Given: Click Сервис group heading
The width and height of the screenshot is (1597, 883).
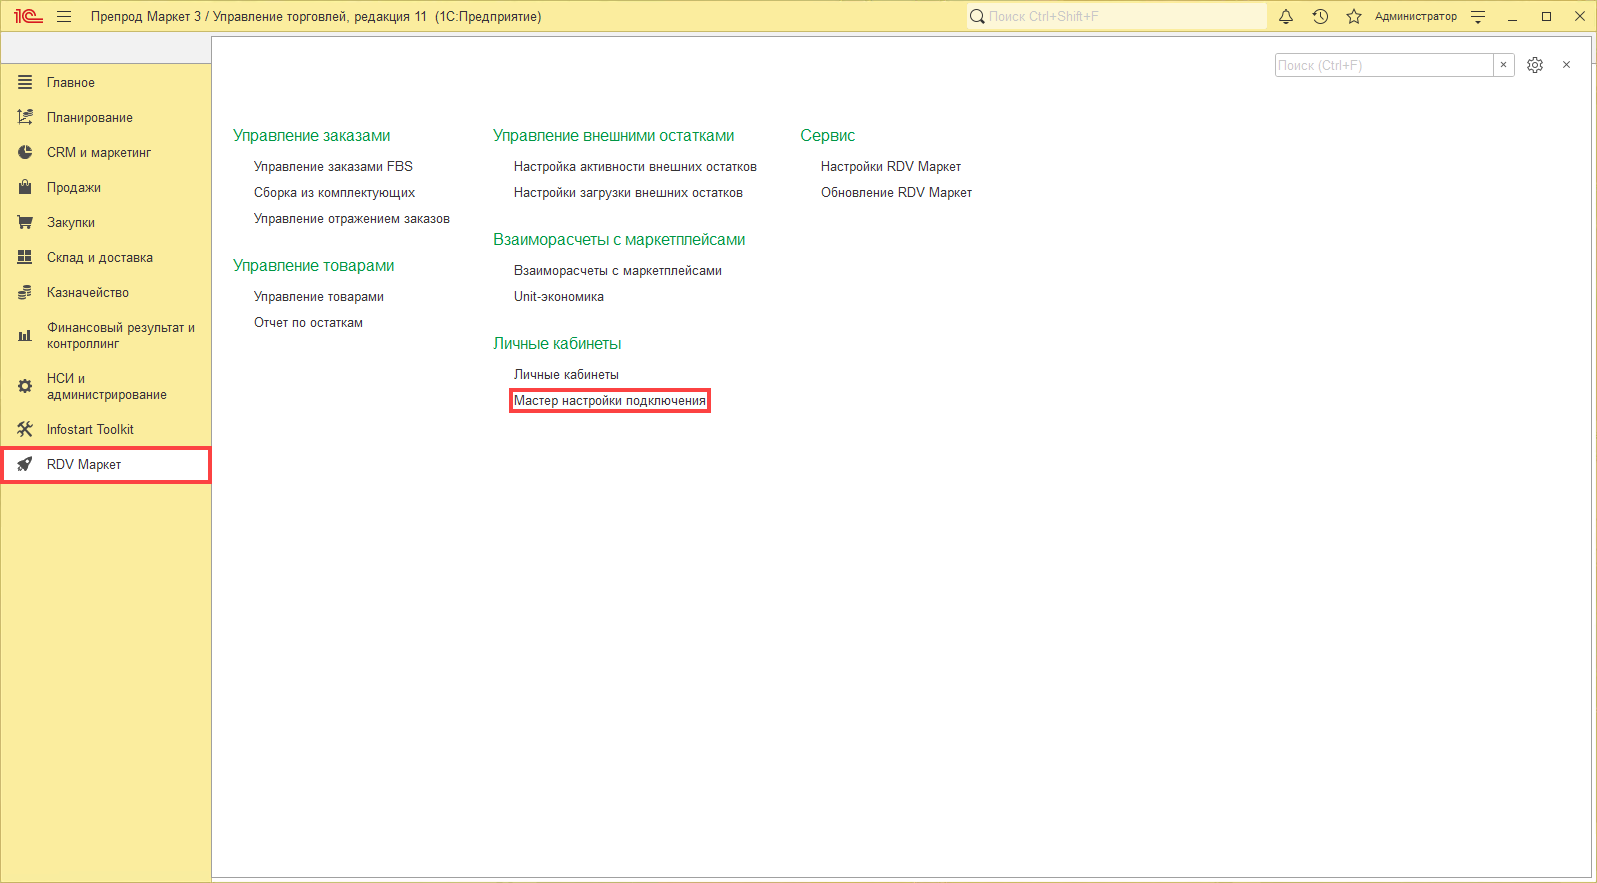Looking at the screenshot, I should point(828,135).
